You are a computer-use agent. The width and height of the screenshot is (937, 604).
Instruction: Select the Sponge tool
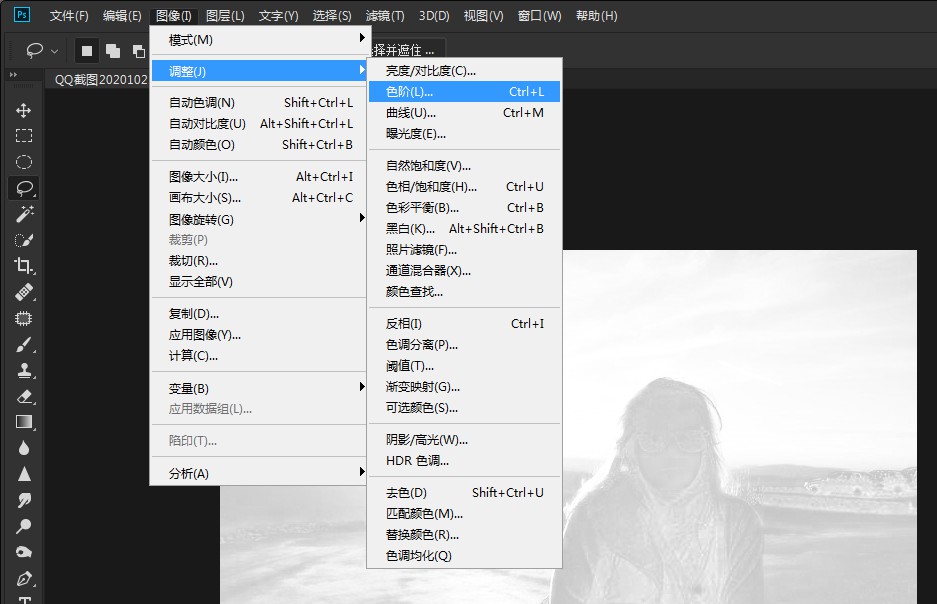click(x=24, y=552)
